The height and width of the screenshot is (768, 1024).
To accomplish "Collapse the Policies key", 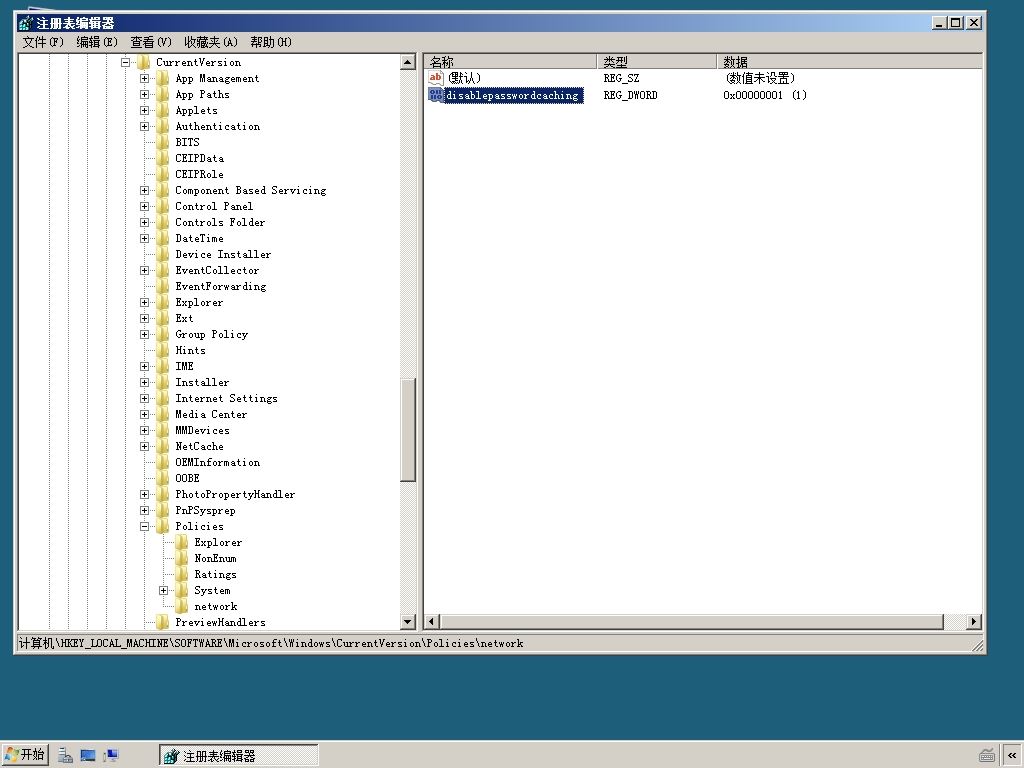I will tap(144, 526).
